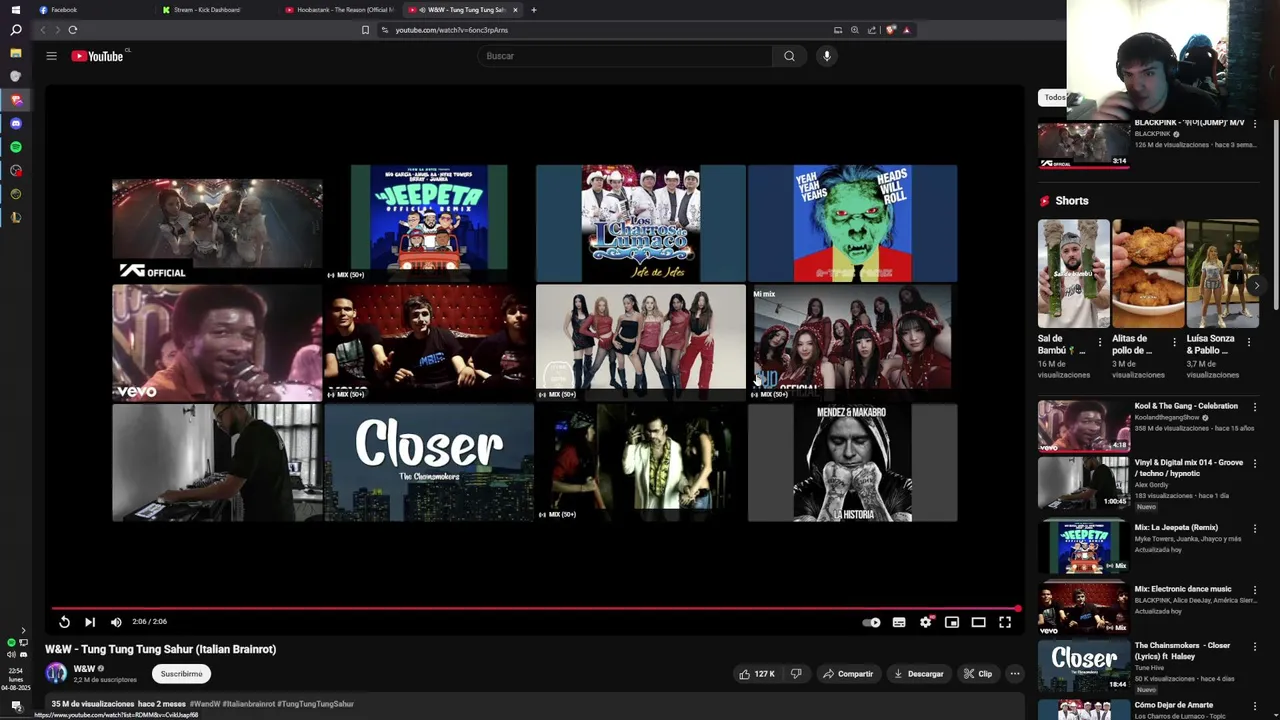Open Kool & The Gang - Celebration sidebar video
Screen dimensions: 1280x720
point(1147,427)
